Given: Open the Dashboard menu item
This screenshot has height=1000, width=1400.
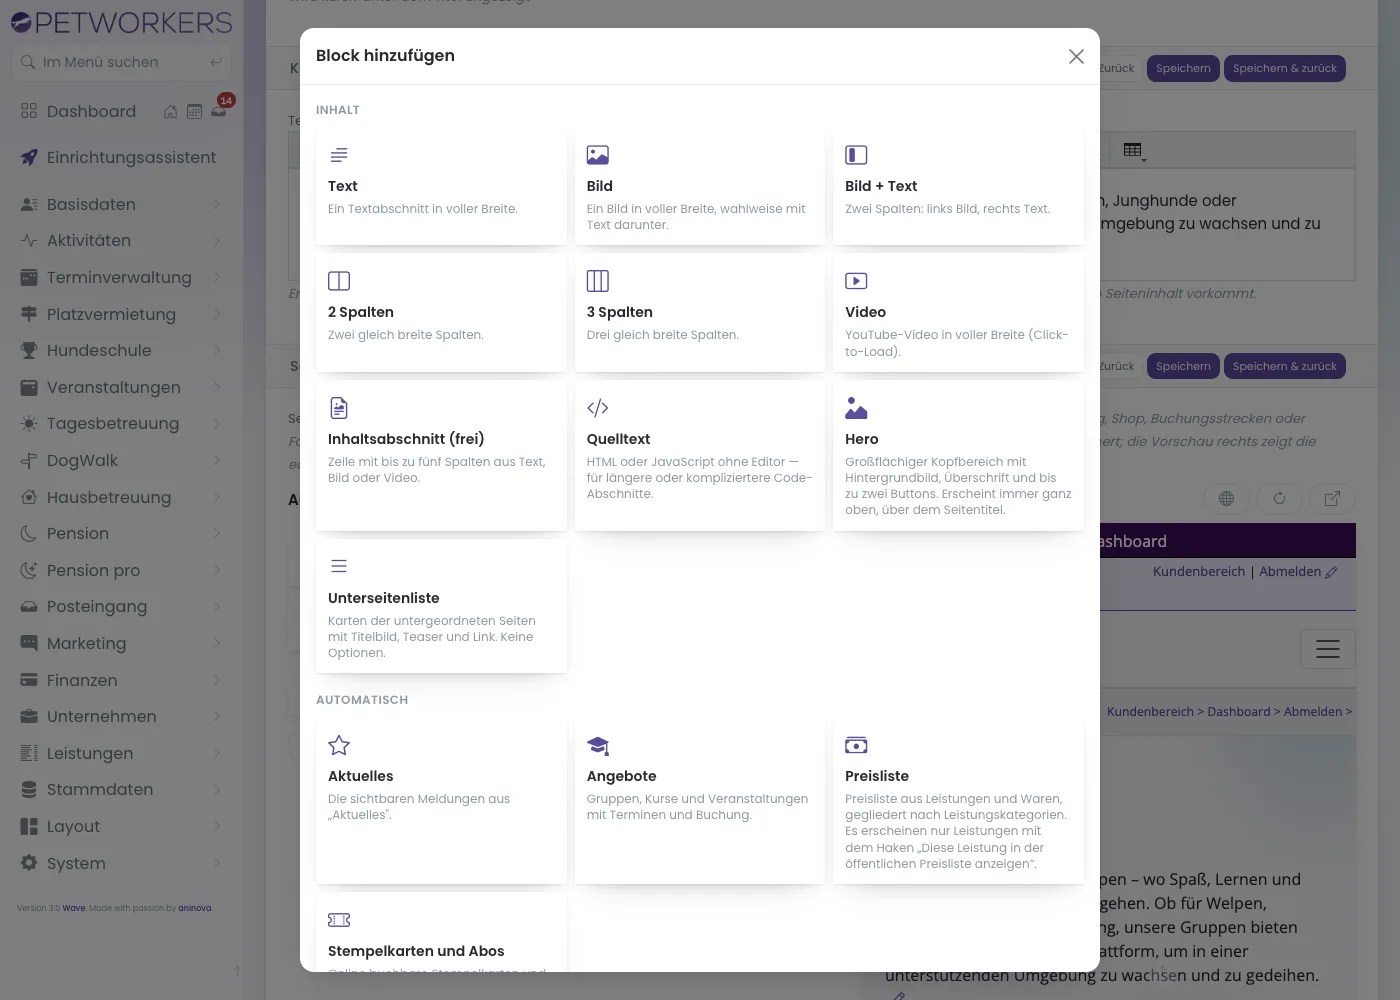Looking at the screenshot, I should pyautogui.click(x=91, y=111).
